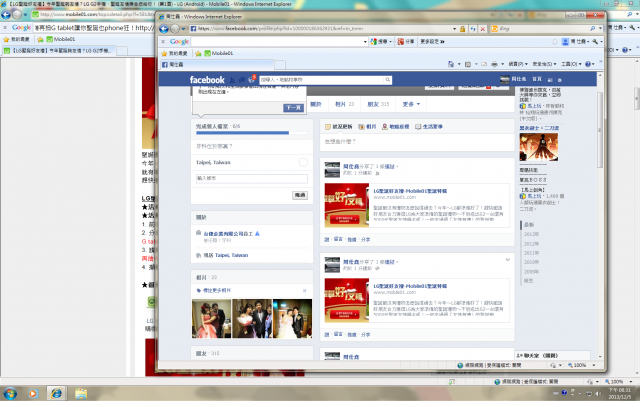This screenshot has height=407, width=640.
Task: Open first wedding photo thumbnail
Action: pyautogui.click(x=211, y=318)
